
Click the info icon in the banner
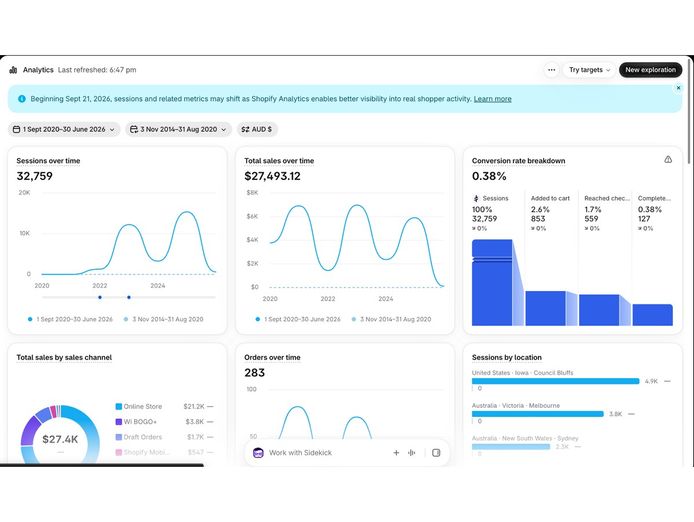(22, 99)
